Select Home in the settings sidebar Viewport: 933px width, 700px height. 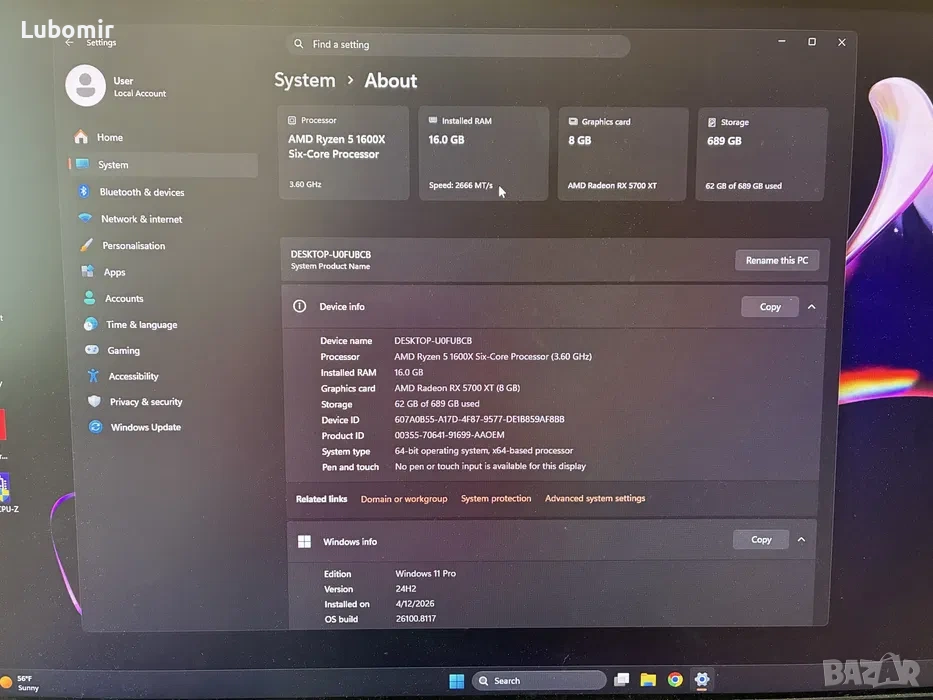pyautogui.click(x=109, y=138)
